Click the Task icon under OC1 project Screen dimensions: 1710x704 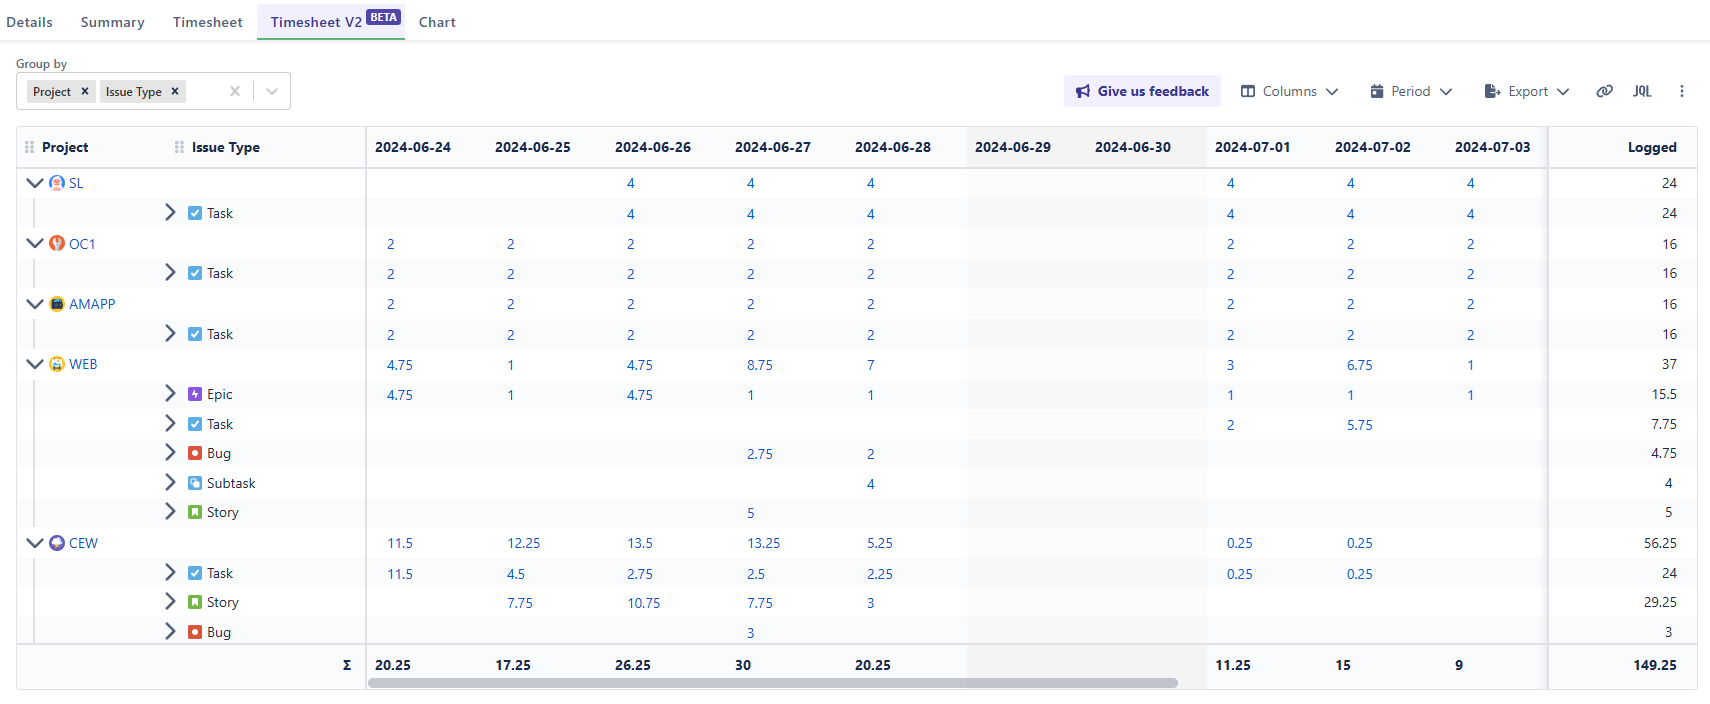(195, 273)
